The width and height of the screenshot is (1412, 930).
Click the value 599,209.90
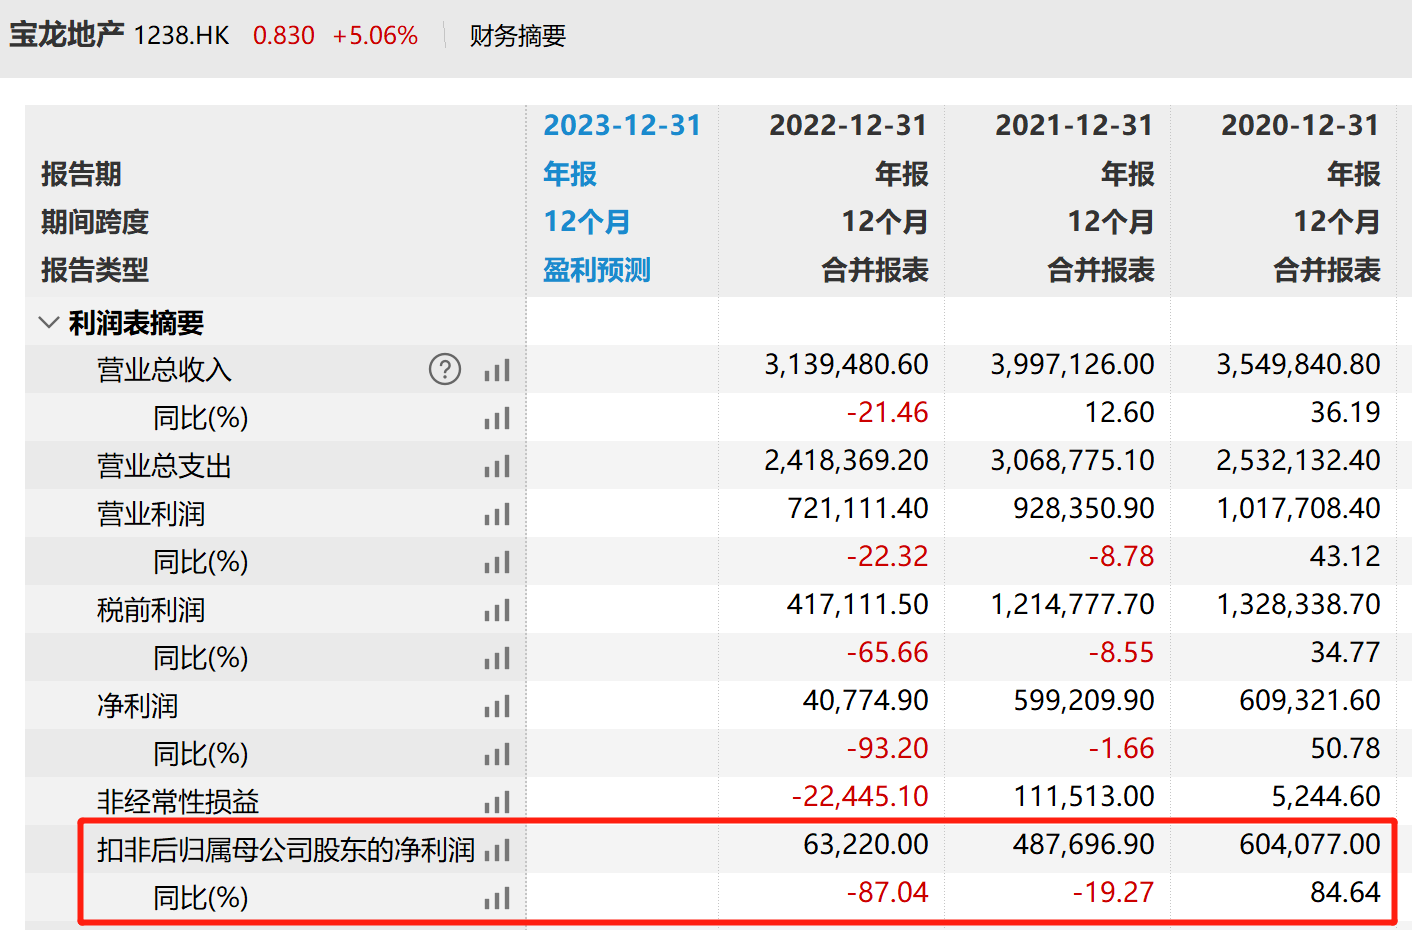(1084, 700)
